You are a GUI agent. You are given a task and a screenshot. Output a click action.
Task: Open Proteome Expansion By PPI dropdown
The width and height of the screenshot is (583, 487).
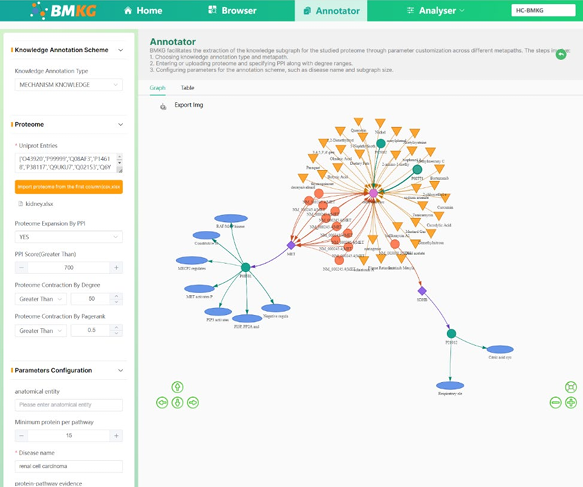(x=69, y=237)
